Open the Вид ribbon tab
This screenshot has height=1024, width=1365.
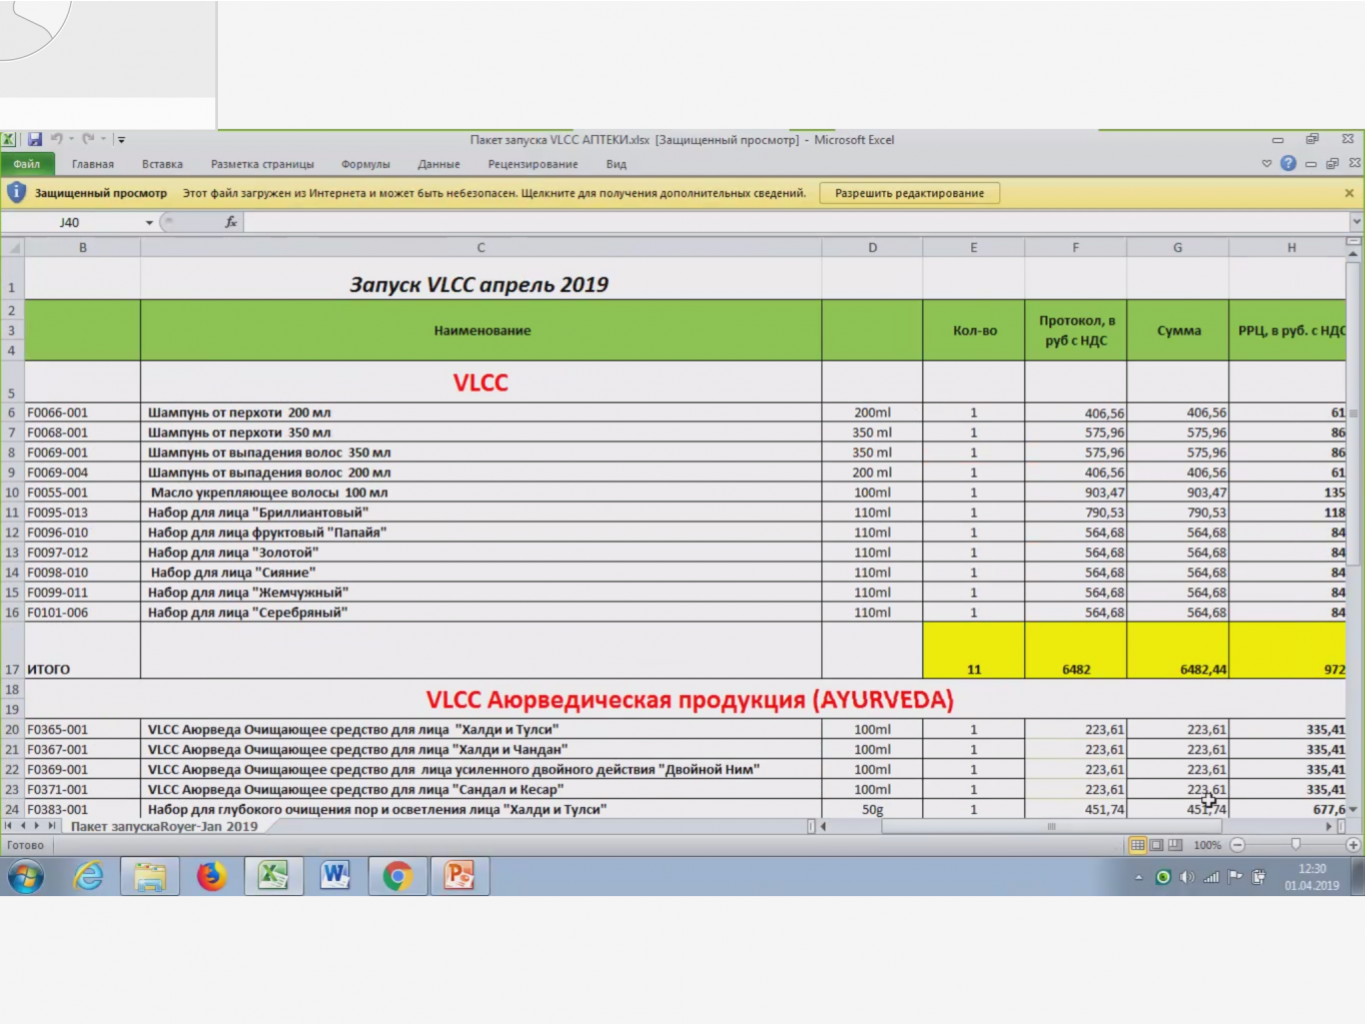click(616, 164)
